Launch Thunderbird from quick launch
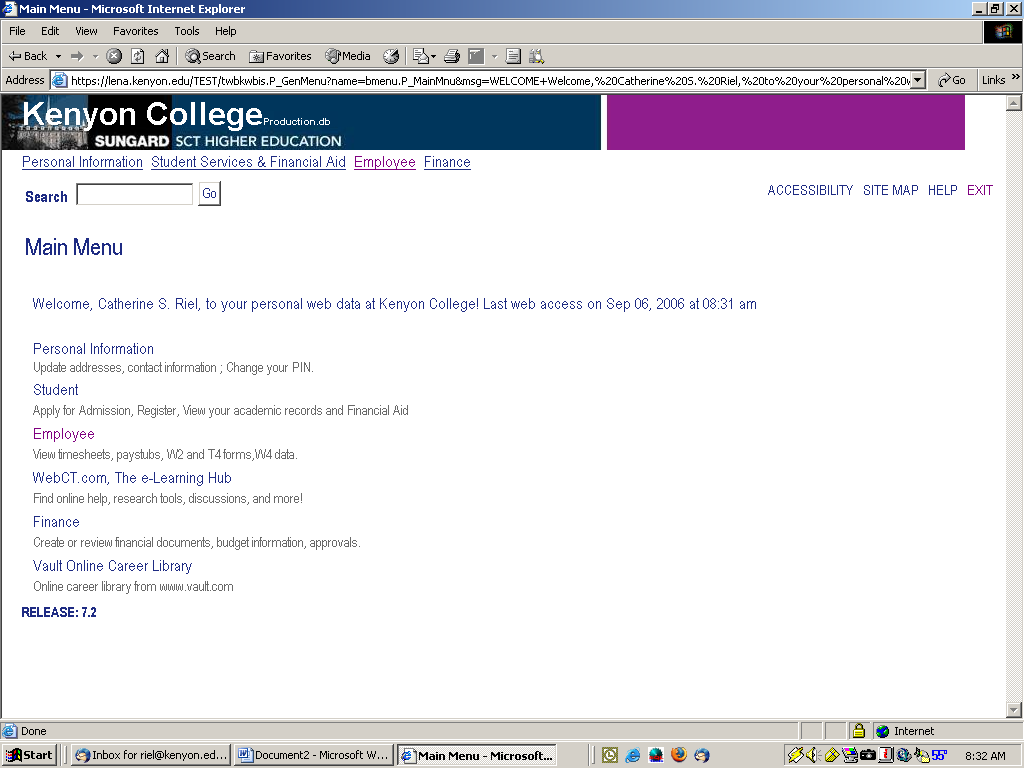The width and height of the screenshot is (1024, 768). 702,755
